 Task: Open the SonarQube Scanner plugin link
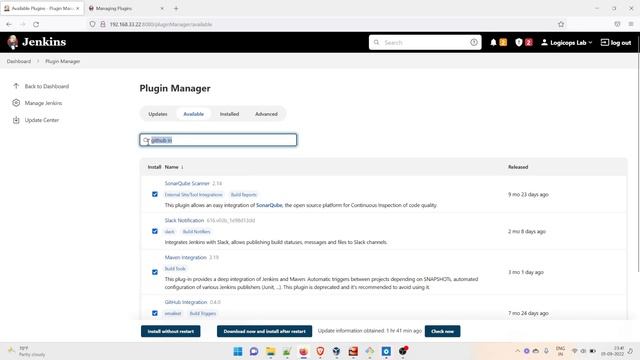point(187,183)
